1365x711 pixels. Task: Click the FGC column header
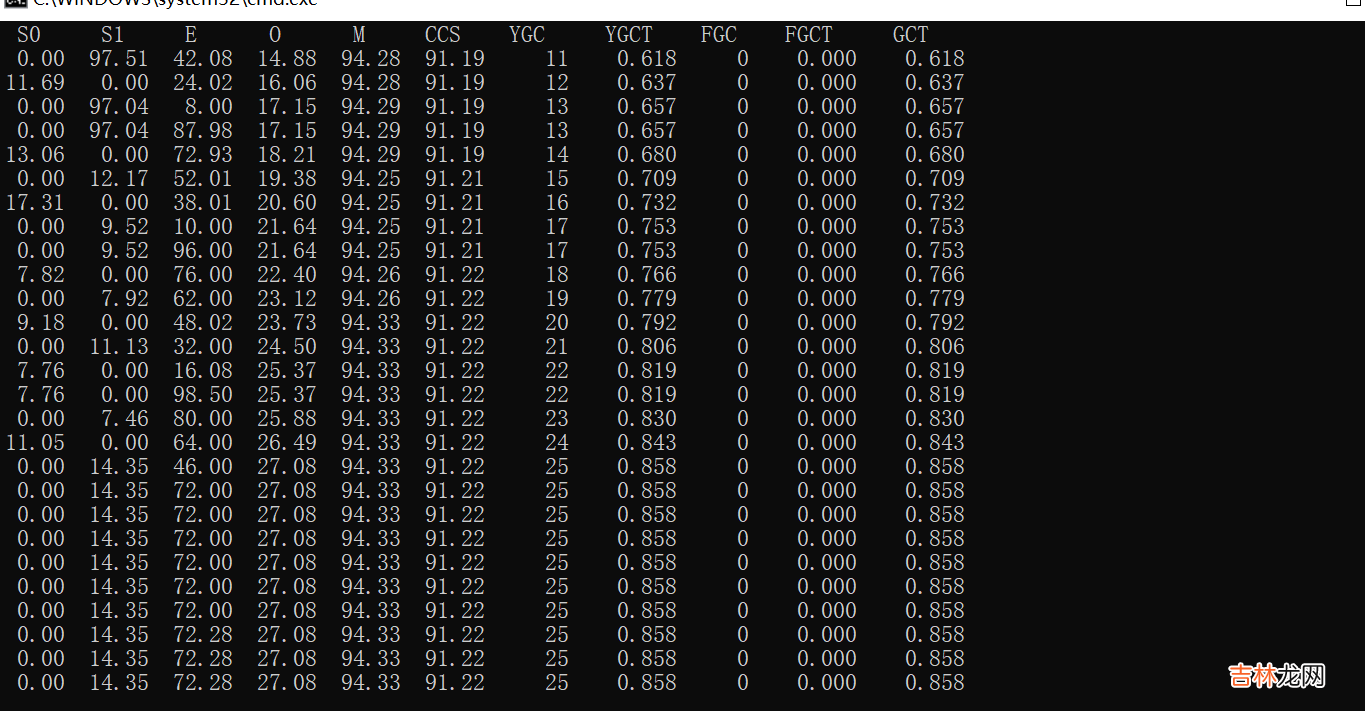pos(718,35)
